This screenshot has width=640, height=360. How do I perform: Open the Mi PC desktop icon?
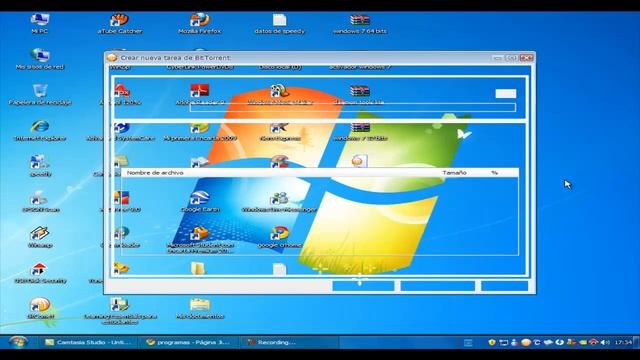40,23
